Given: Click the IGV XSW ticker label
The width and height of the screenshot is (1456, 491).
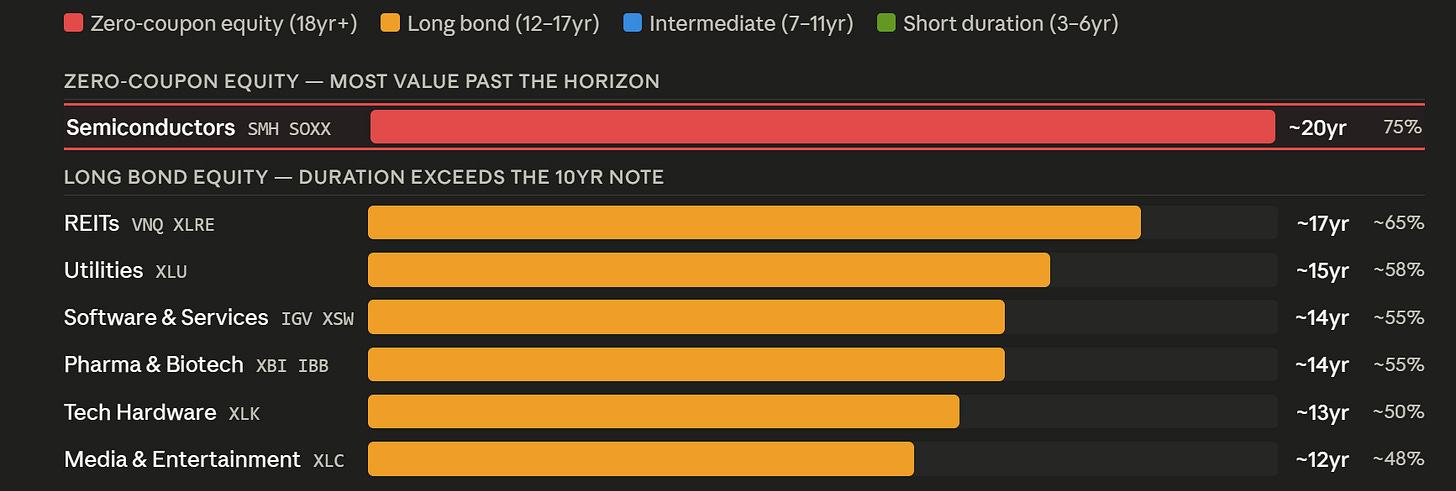Looking at the screenshot, I should tap(318, 319).
